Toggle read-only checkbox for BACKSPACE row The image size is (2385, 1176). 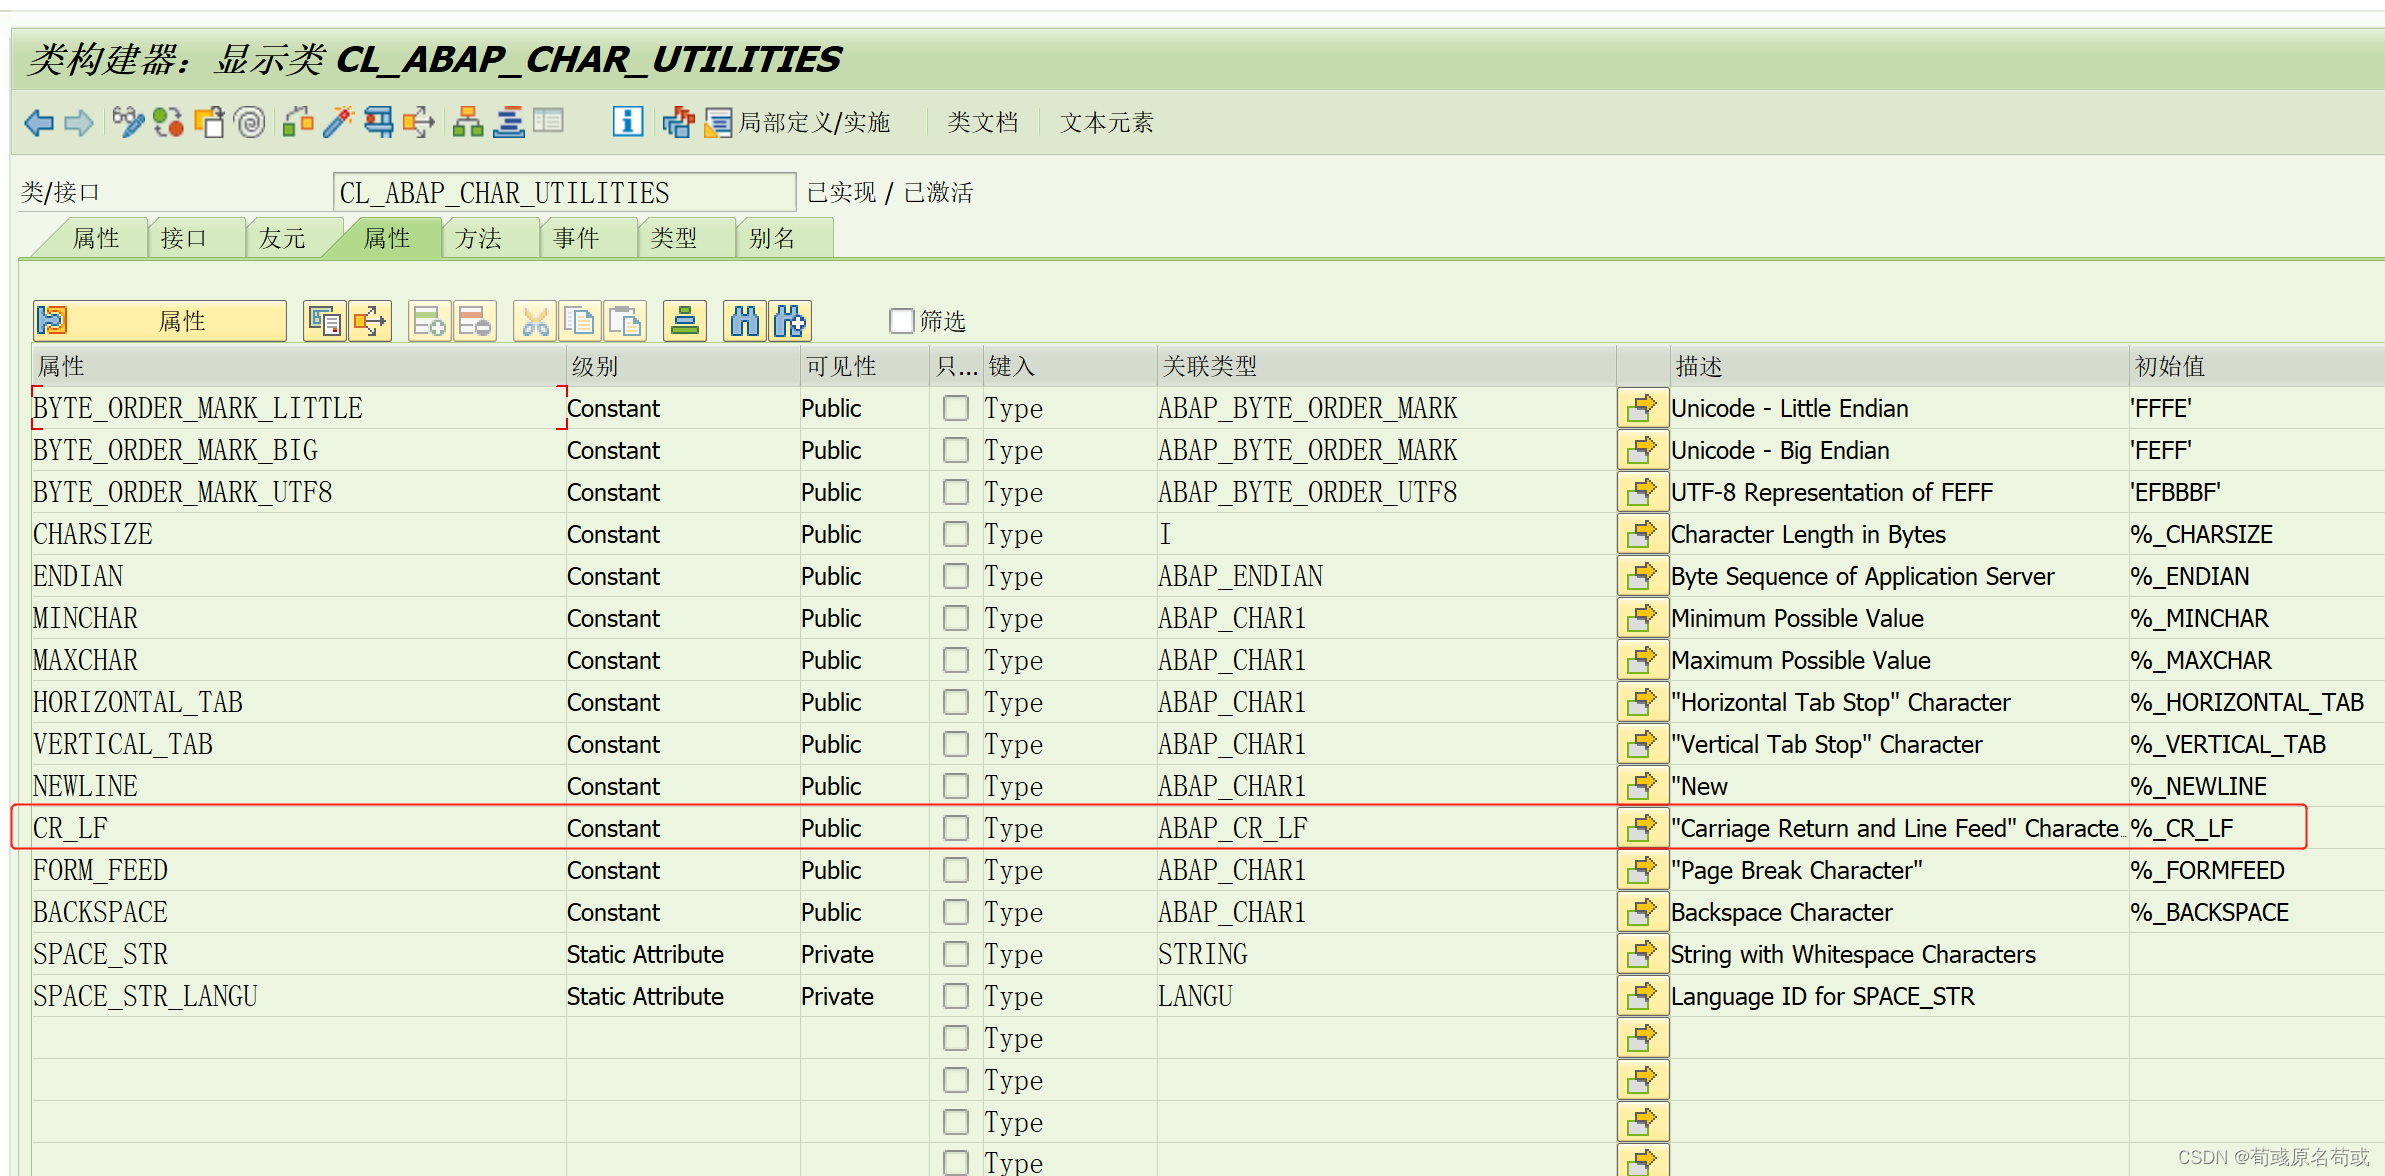(x=956, y=912)
